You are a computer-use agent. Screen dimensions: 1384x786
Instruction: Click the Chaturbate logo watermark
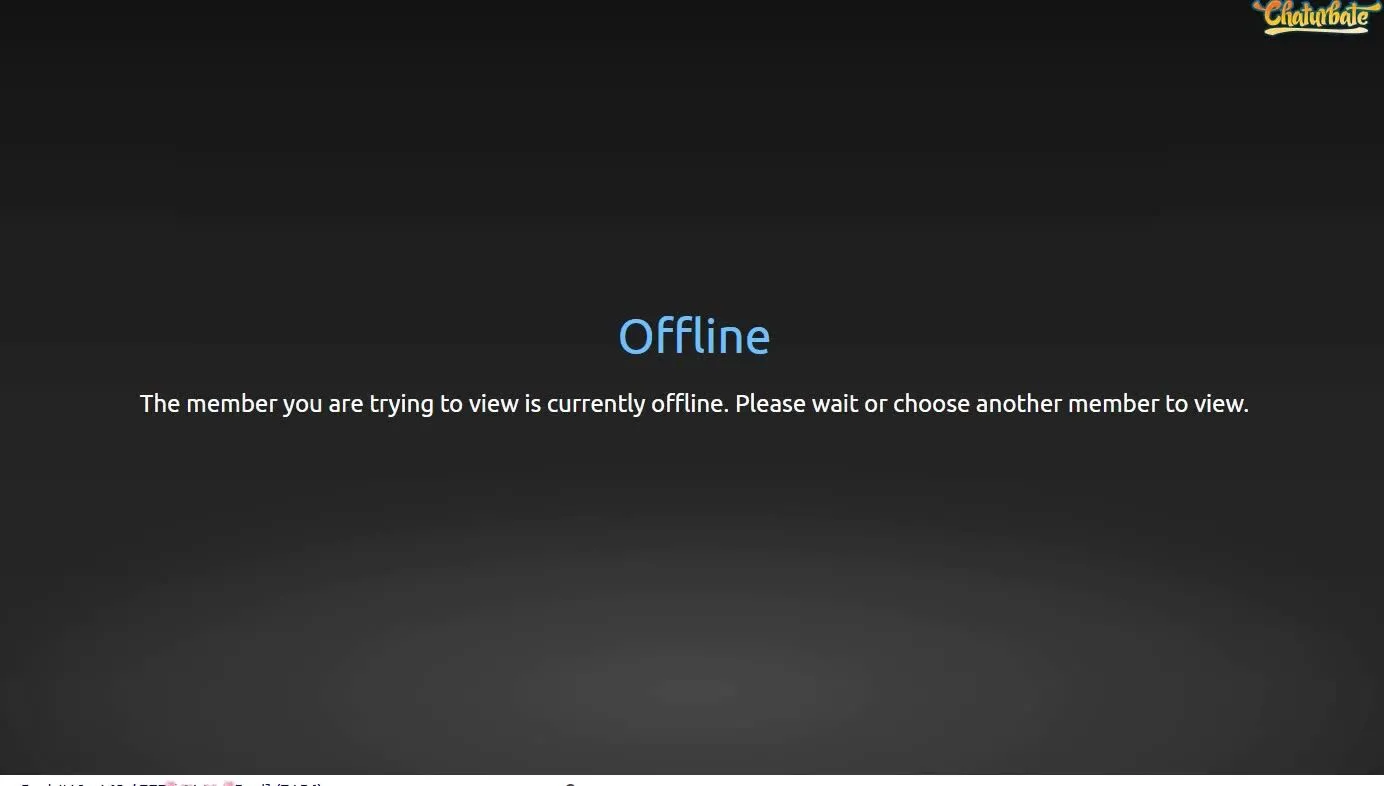1317,17
